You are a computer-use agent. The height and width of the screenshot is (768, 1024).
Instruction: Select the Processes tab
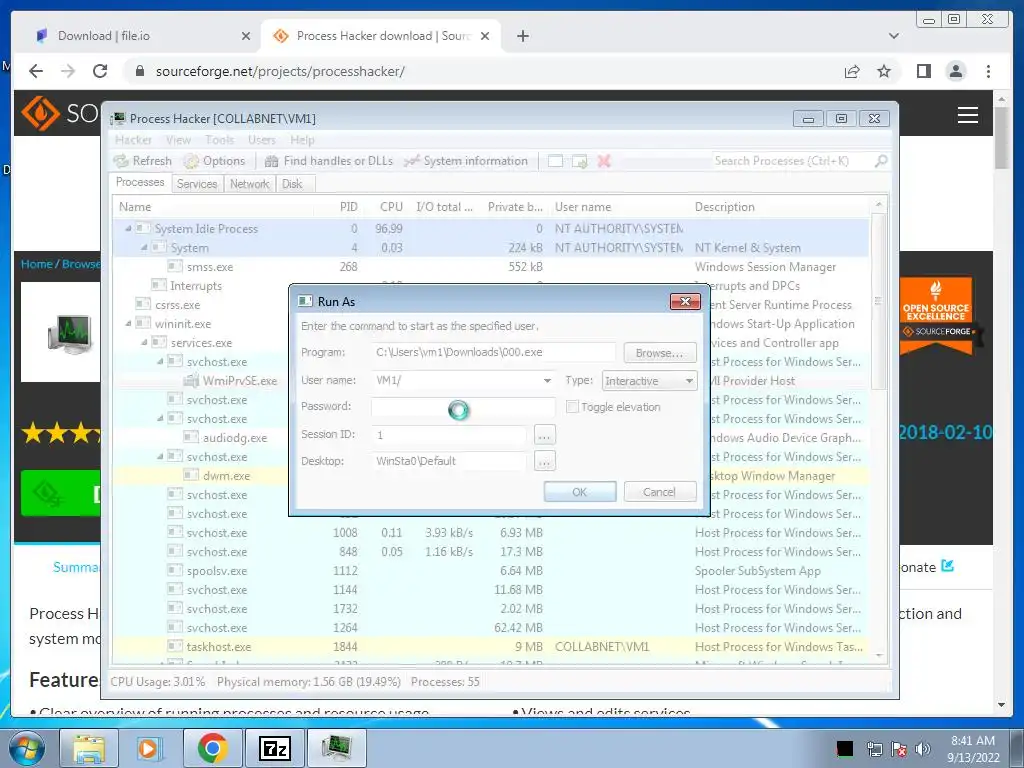(x=140, y=182)
